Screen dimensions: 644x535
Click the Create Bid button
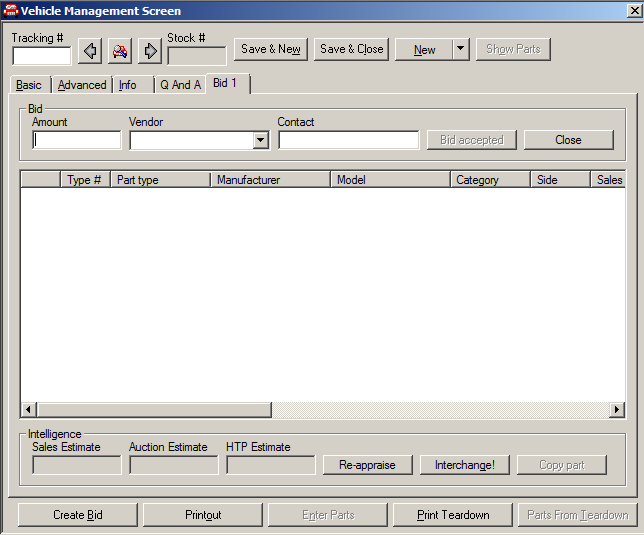pos(78,515)
